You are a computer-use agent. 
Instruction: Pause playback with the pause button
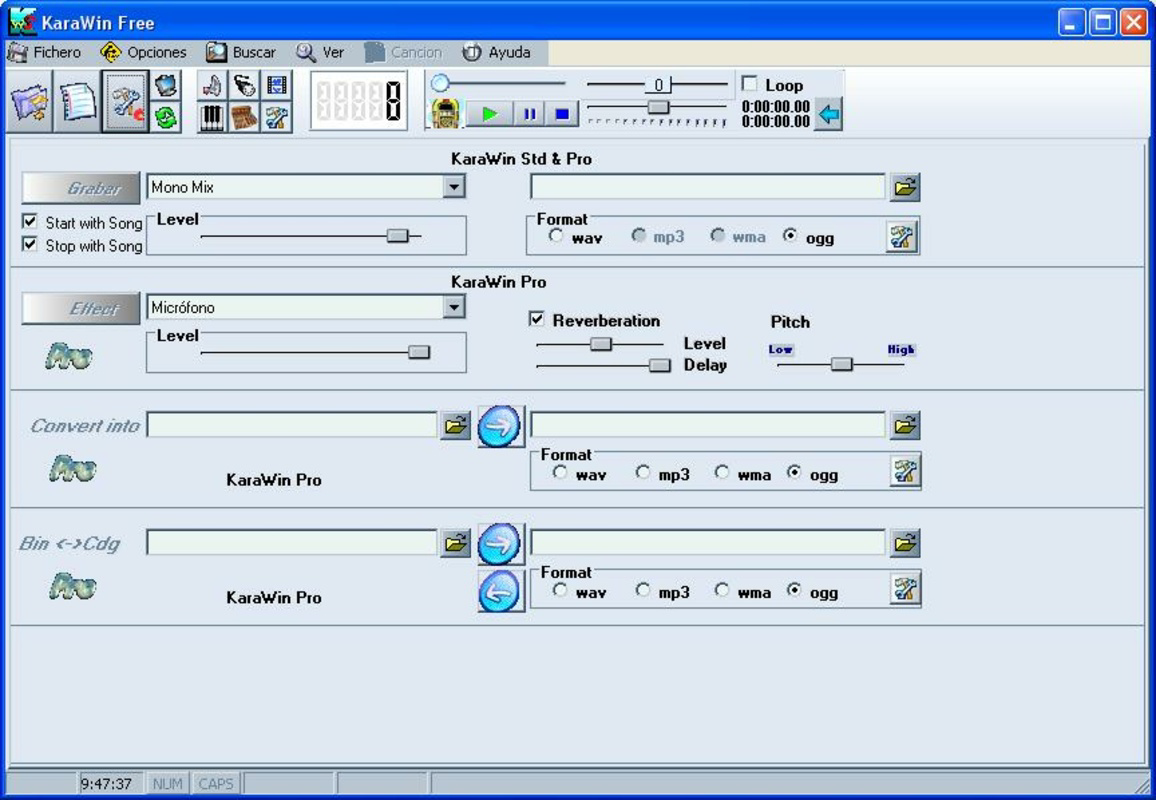click(529, 114)
